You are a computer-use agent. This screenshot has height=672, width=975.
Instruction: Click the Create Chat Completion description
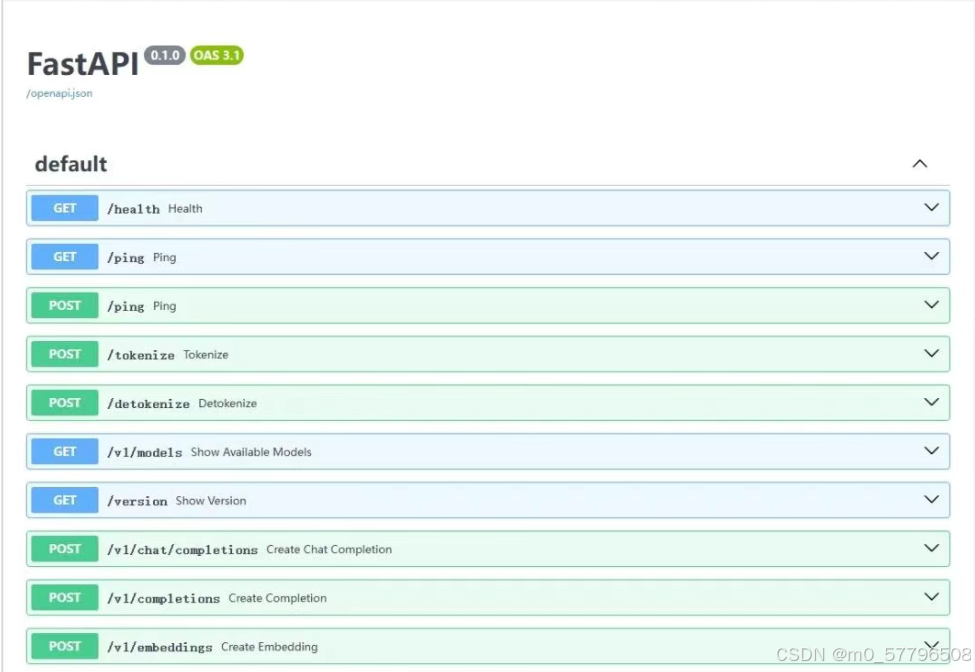329,550
